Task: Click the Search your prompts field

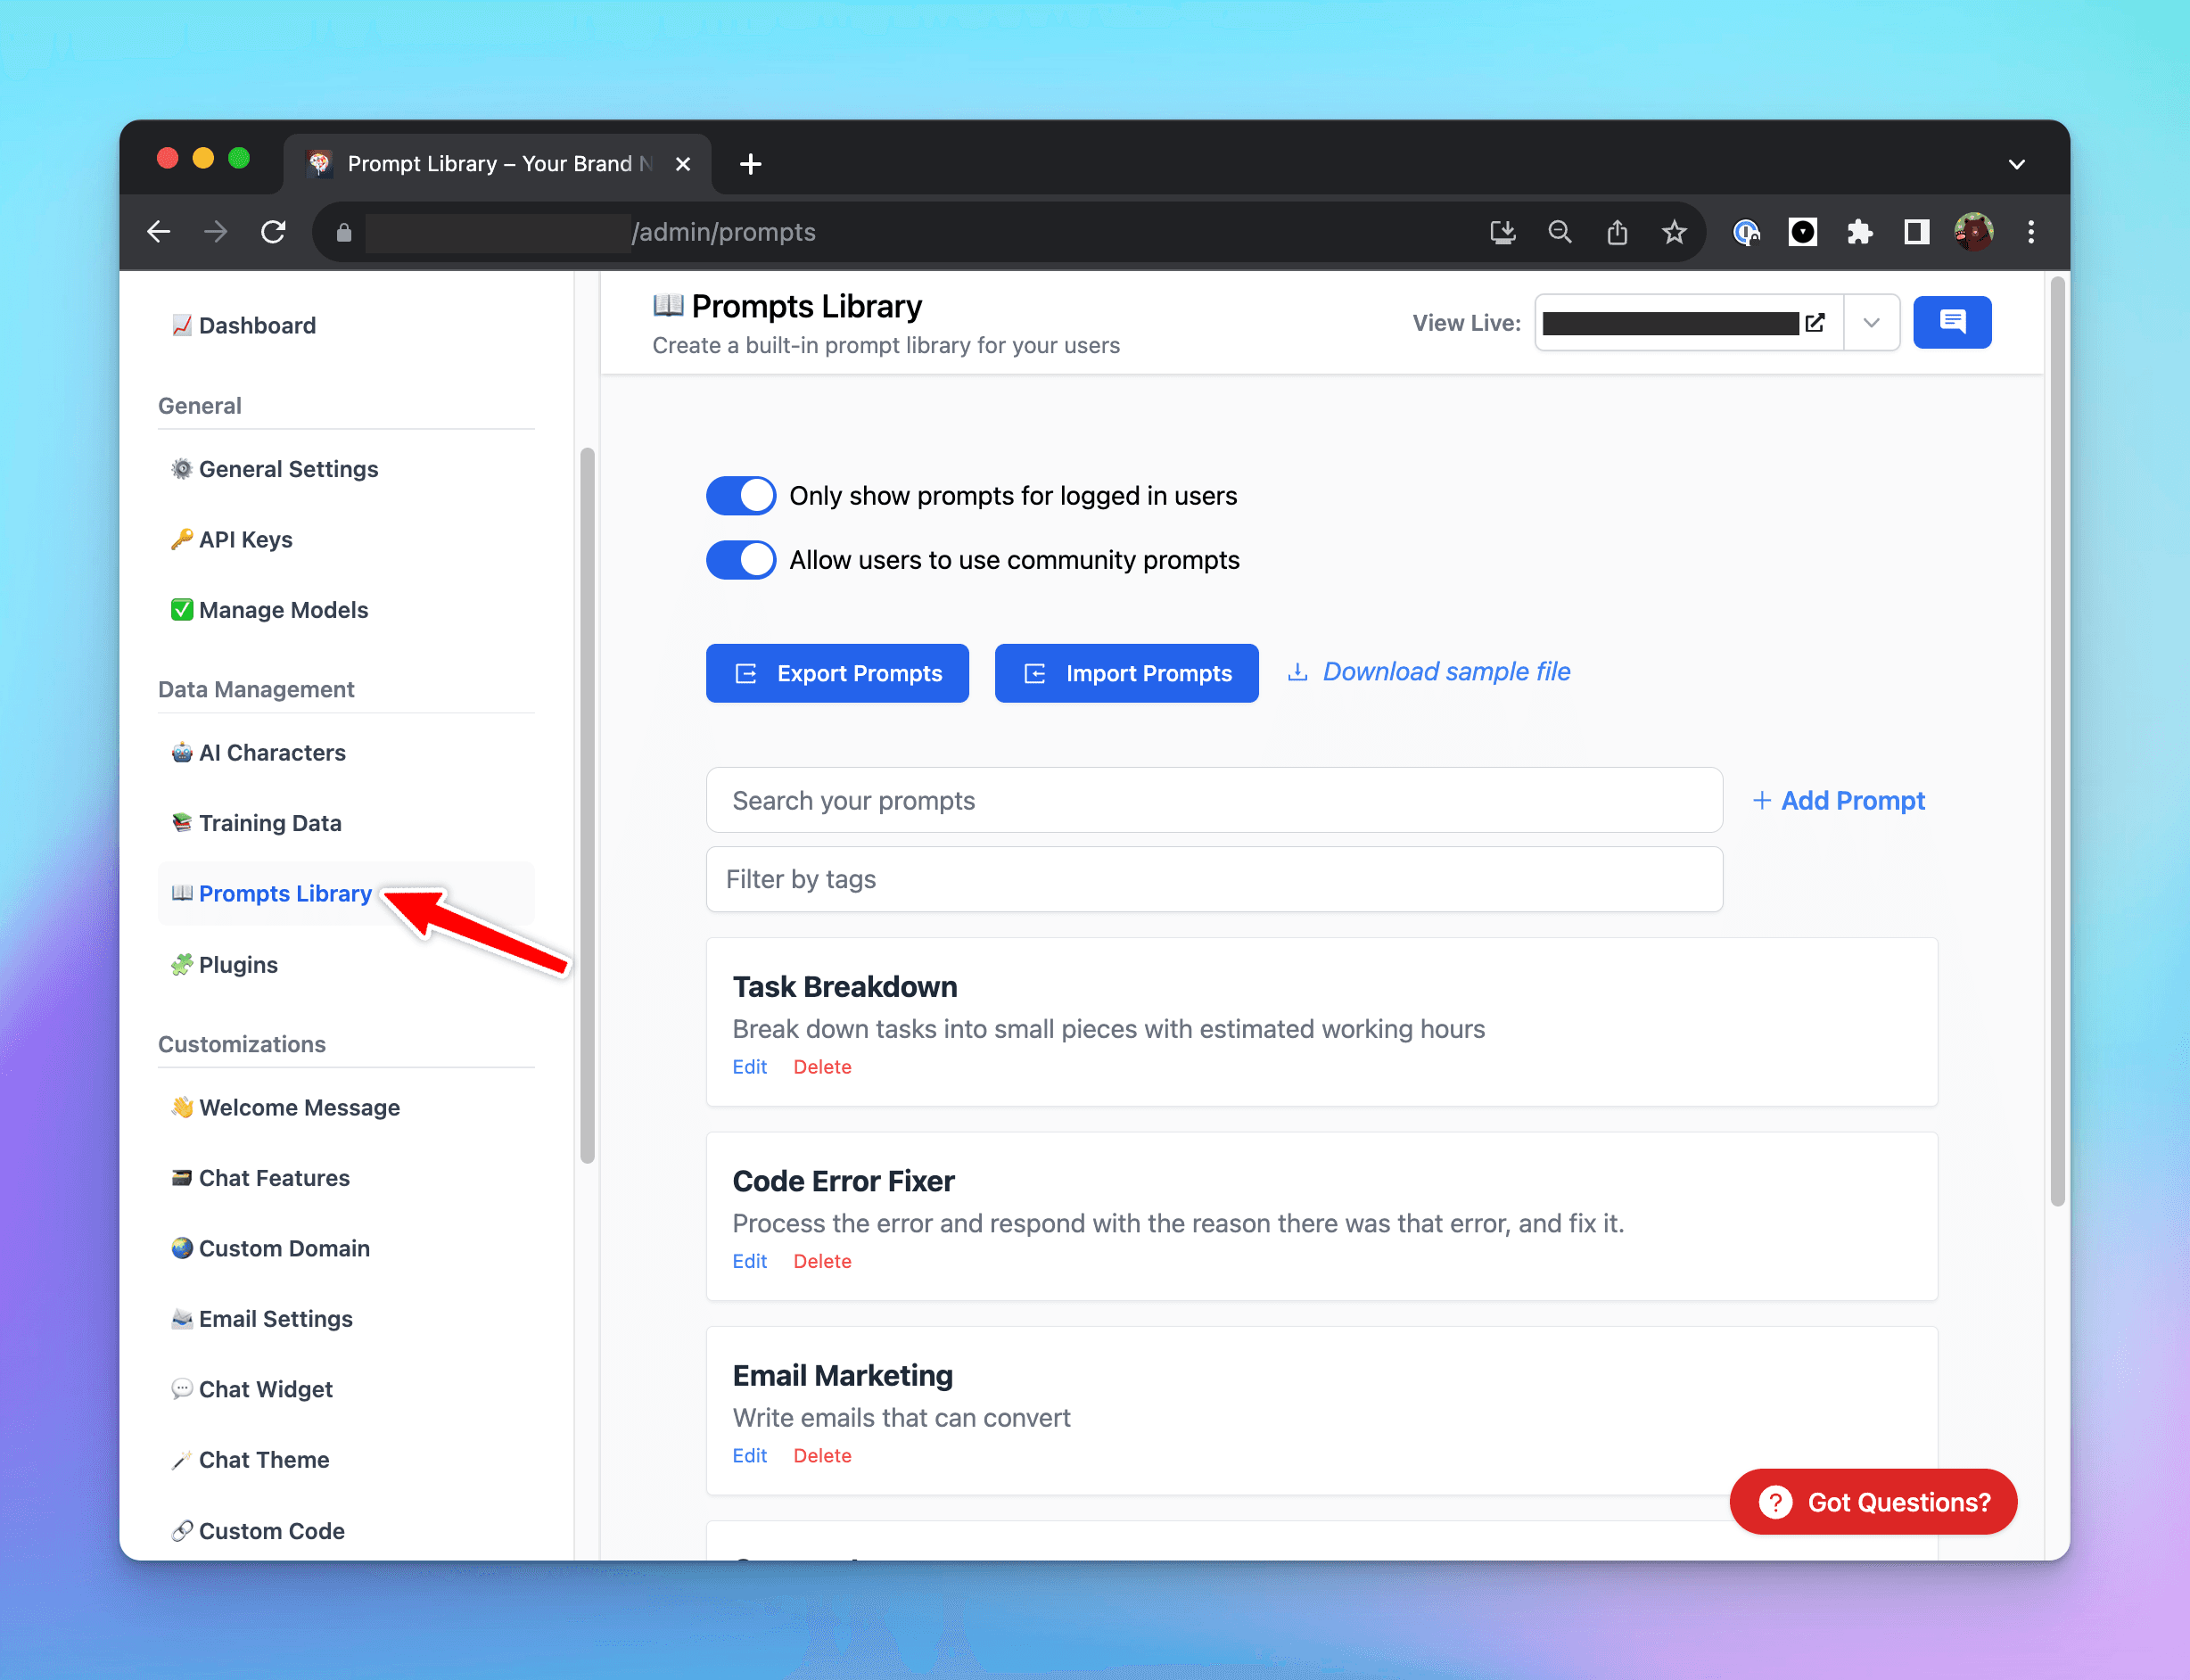Action: point(1213,800)
